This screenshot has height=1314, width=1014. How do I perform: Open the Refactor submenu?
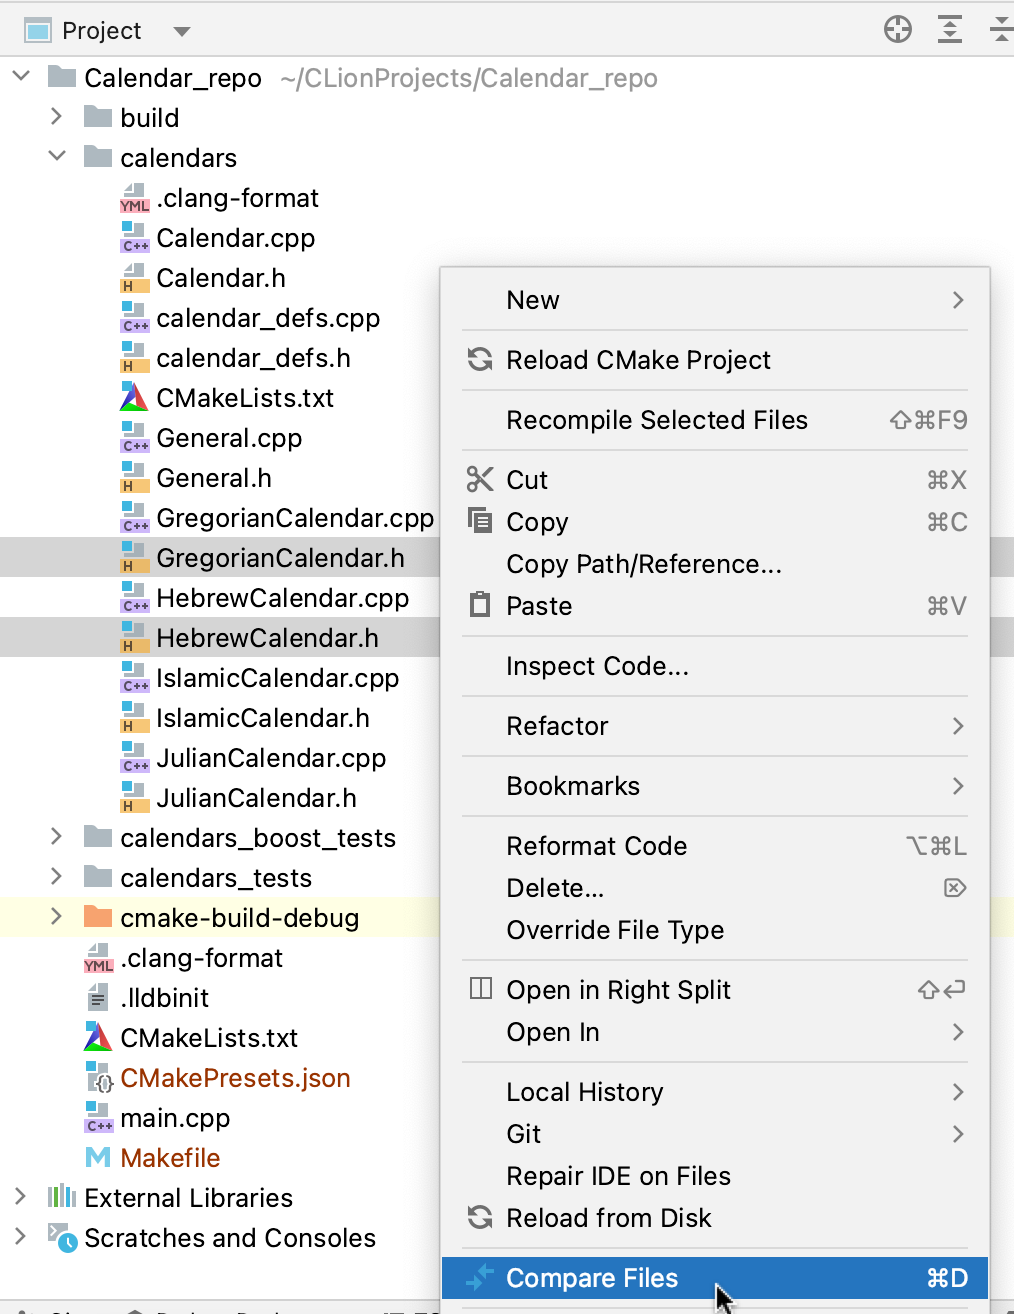point(557,726)
